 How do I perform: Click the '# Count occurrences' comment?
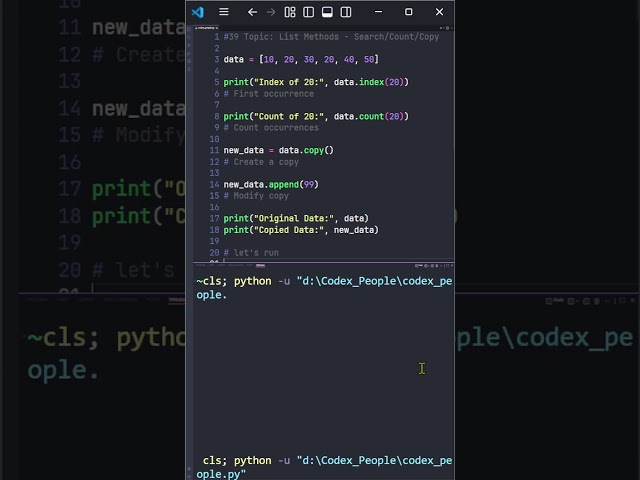tap(271, 128)
